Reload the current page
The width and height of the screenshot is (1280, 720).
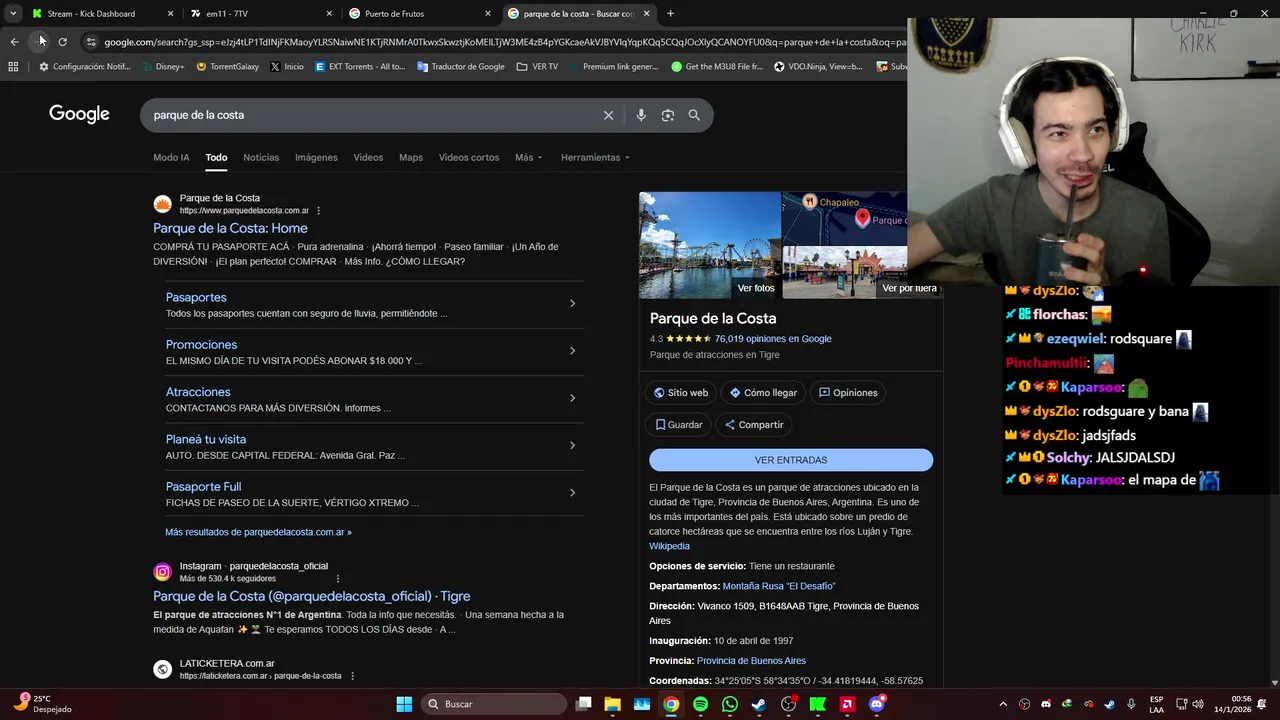[63, 42]
